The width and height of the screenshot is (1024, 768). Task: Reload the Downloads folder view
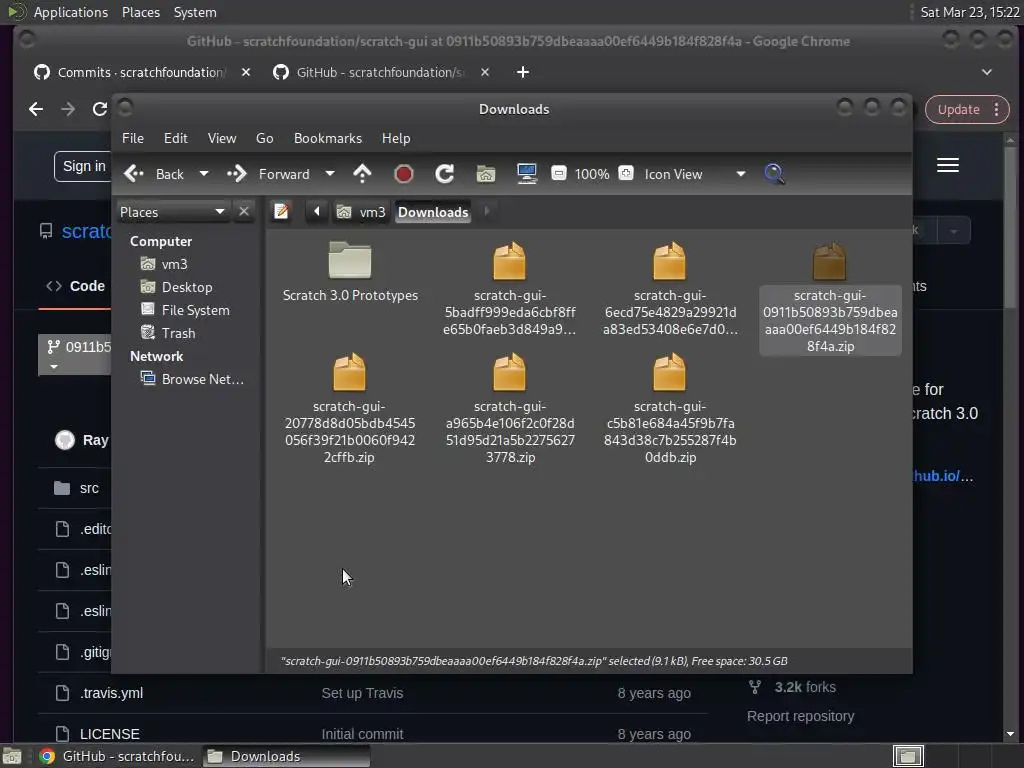click(445, 174)
